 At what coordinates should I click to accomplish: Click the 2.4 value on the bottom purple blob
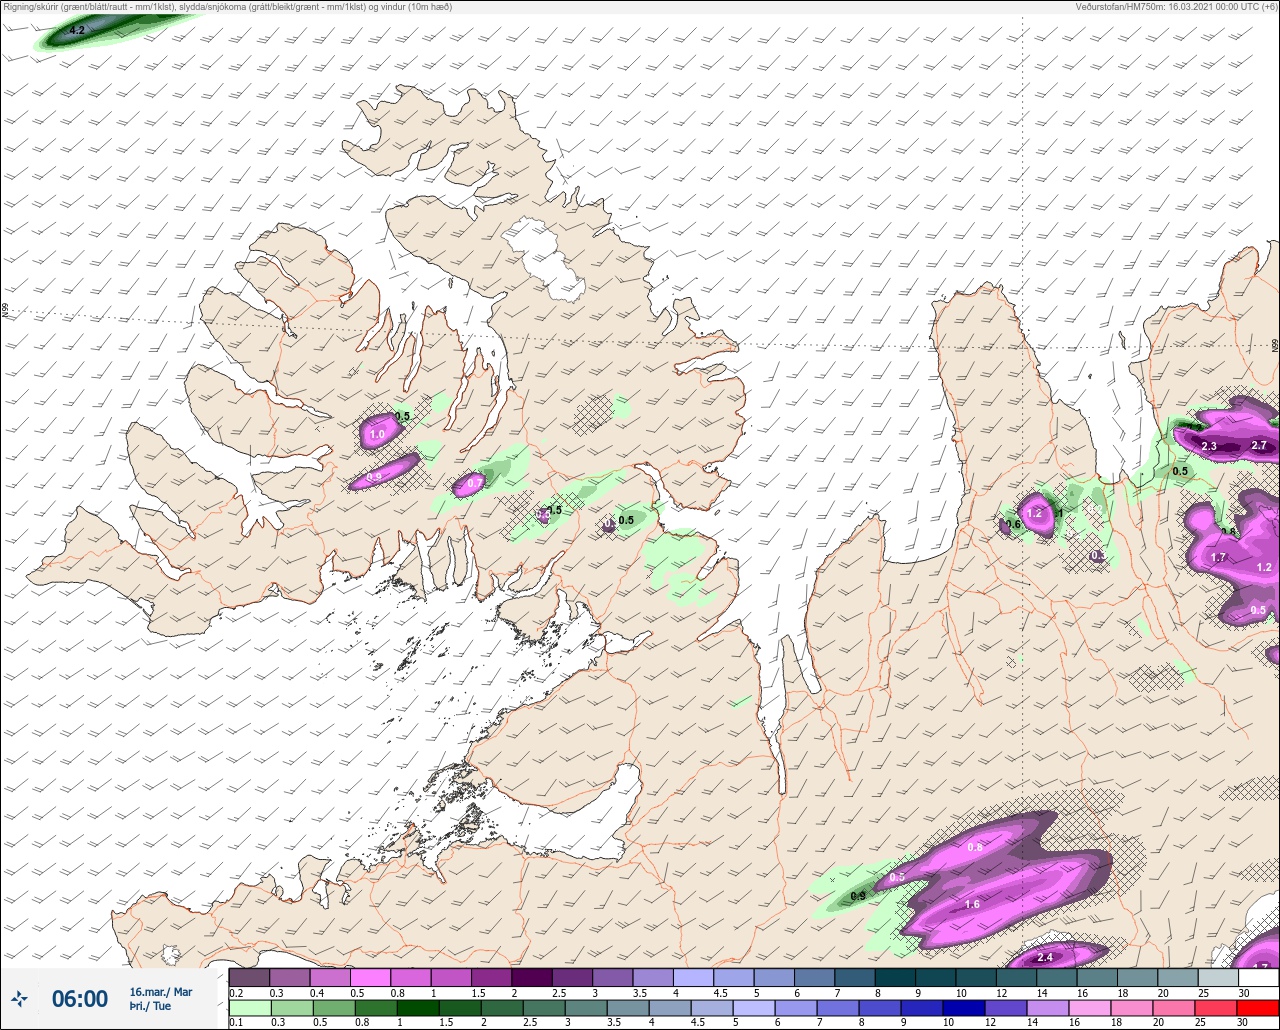coord(1045,957)
